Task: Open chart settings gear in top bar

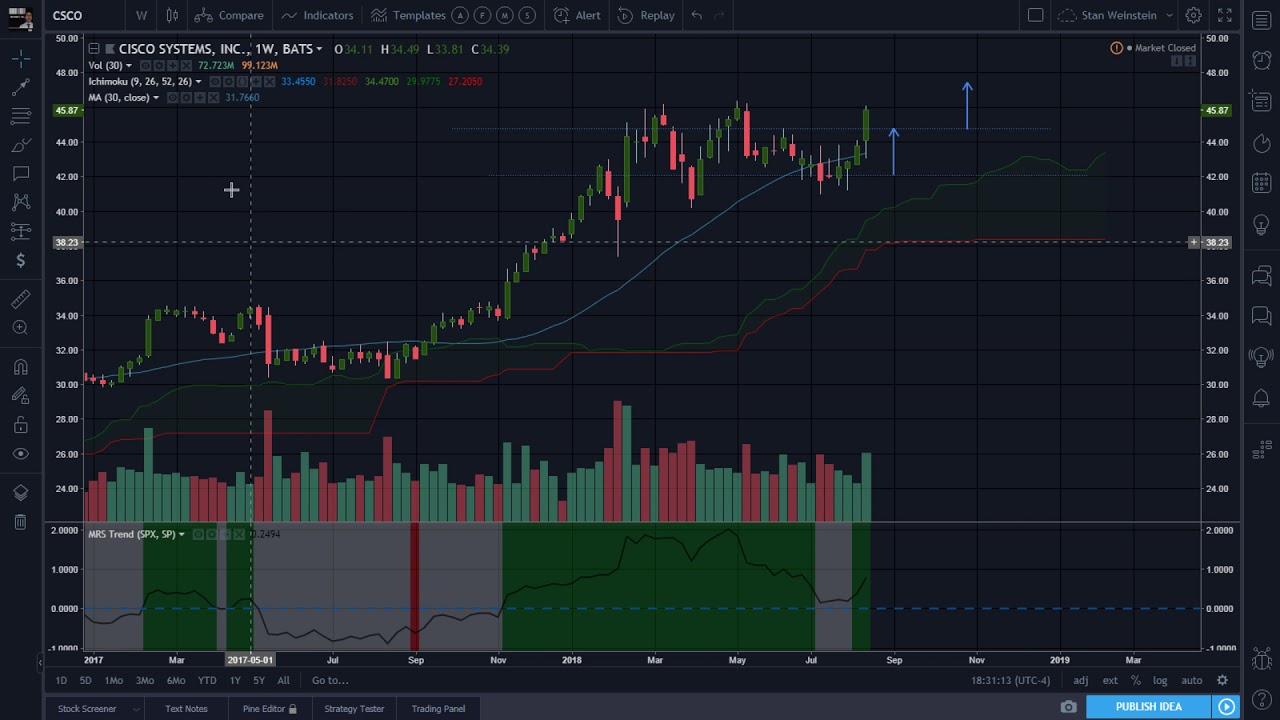Action: tap(1193, 15)
